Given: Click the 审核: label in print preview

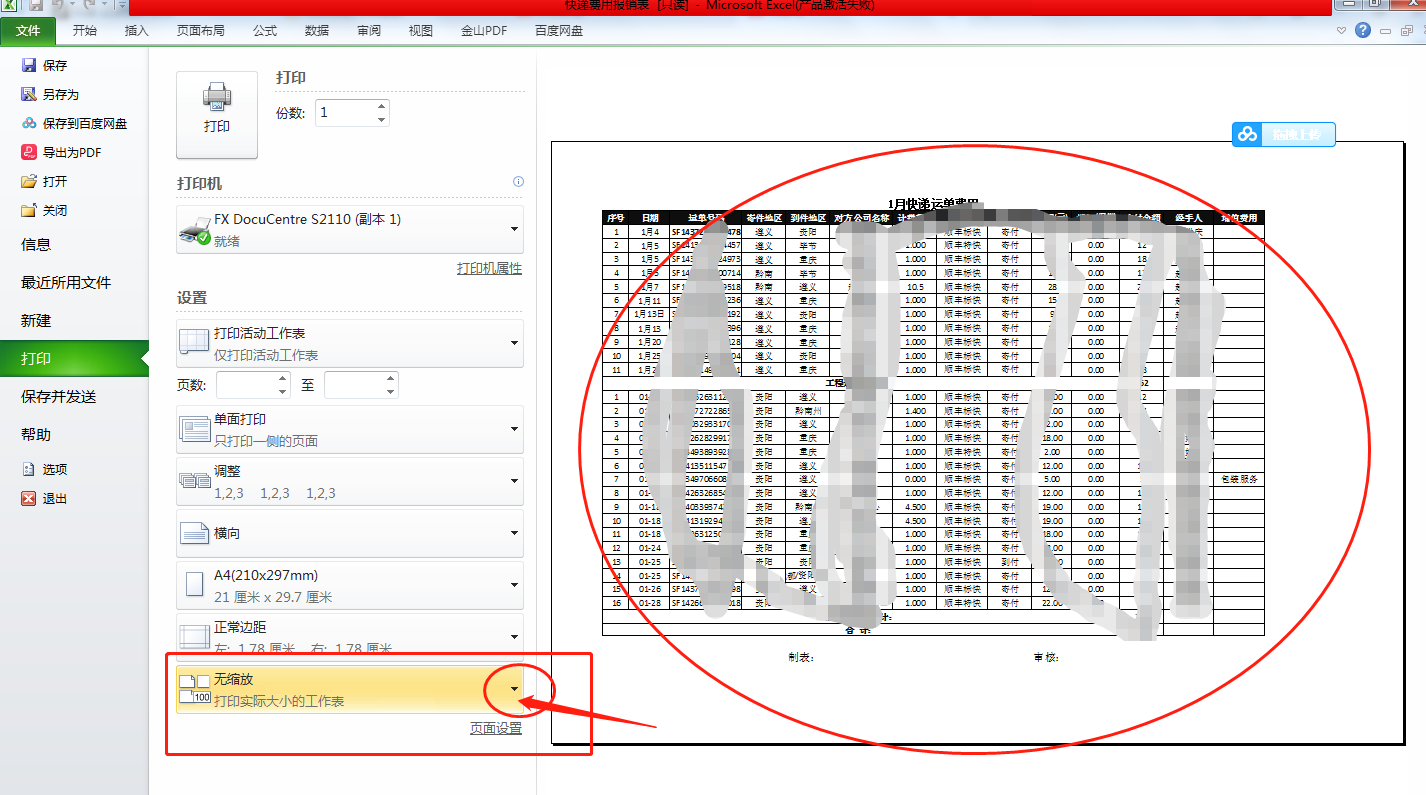Looking at the screenshot, I should click(1046, 658).
